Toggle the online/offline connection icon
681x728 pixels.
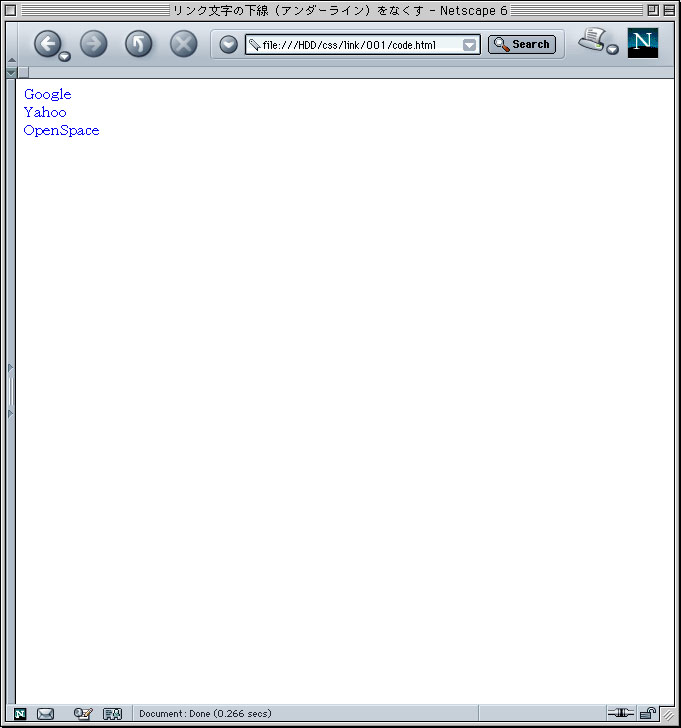pos(621,712)
